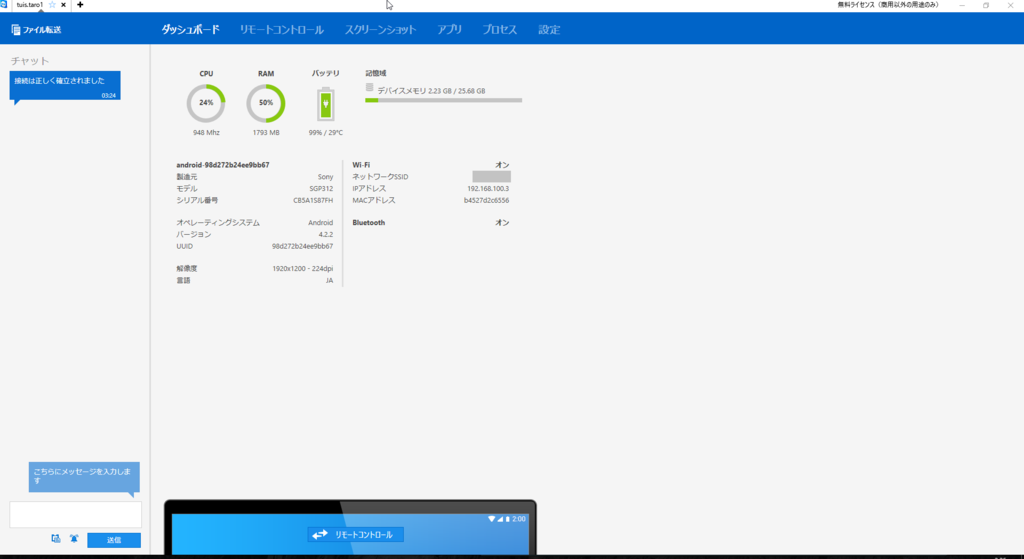
Task: Click the 無料ライセンス license notice in the title bar
Action: [888, 5]
